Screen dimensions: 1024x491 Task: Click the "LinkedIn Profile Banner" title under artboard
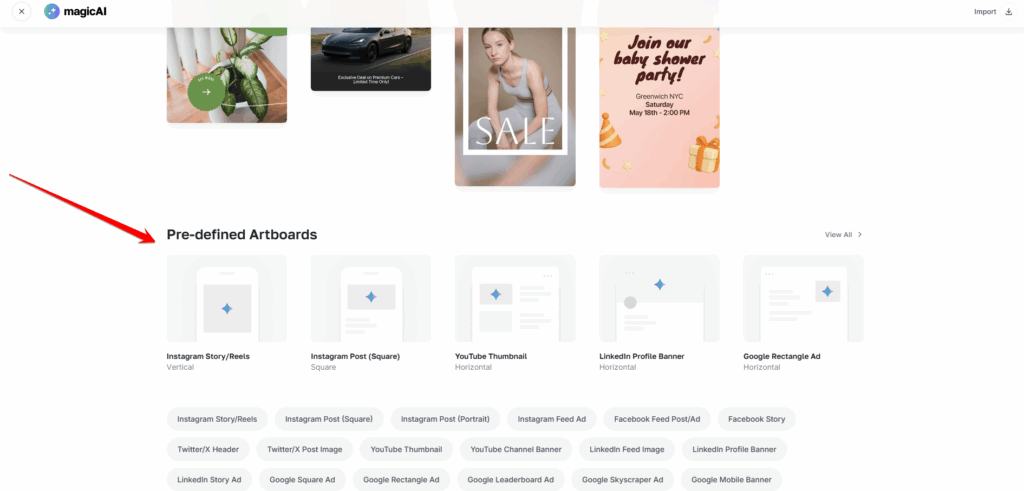(x=642, y=356)
